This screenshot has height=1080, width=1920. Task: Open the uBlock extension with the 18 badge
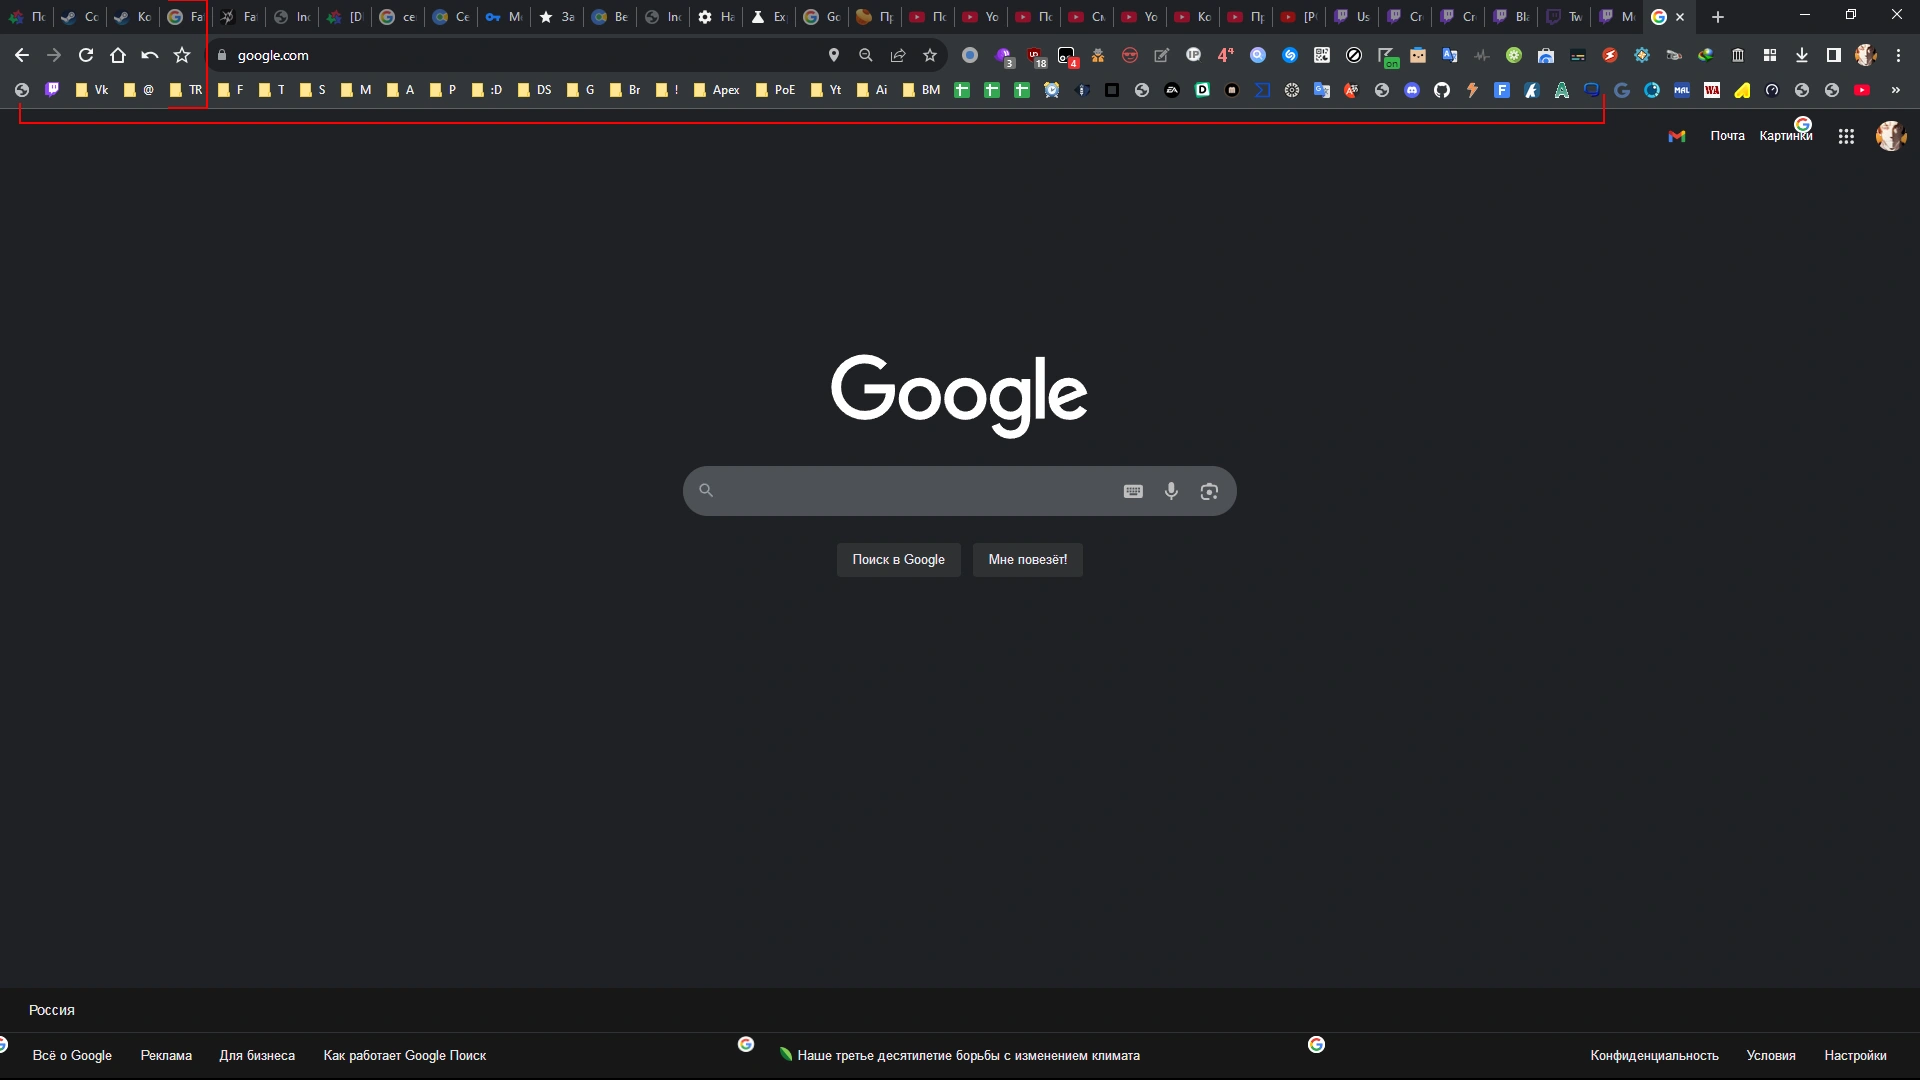click(x=1036, y=57)
